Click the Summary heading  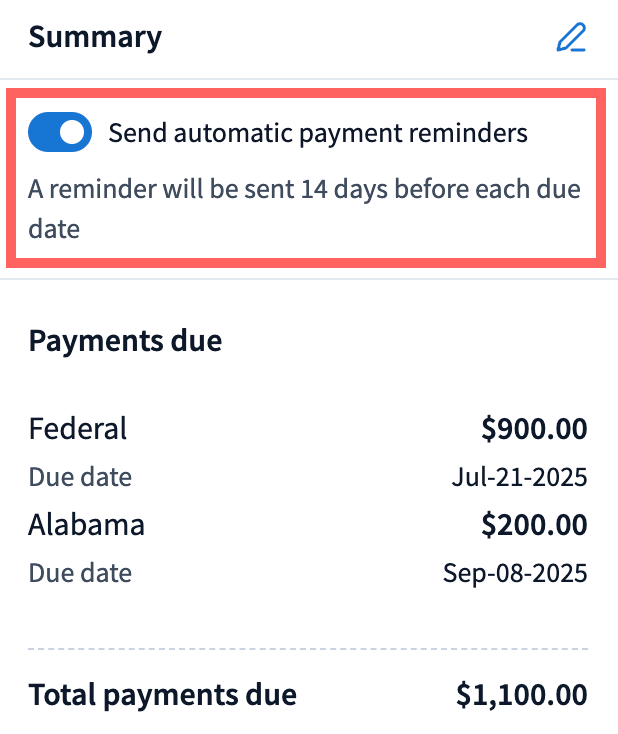point(95,38)
